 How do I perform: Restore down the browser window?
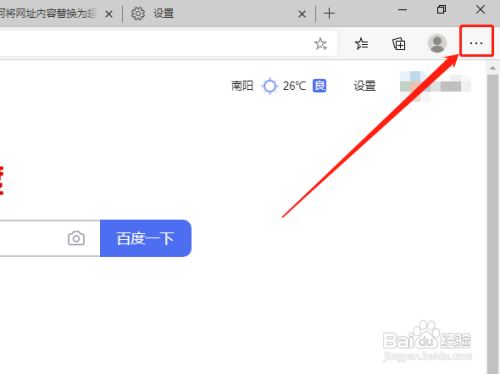point(441,10)
